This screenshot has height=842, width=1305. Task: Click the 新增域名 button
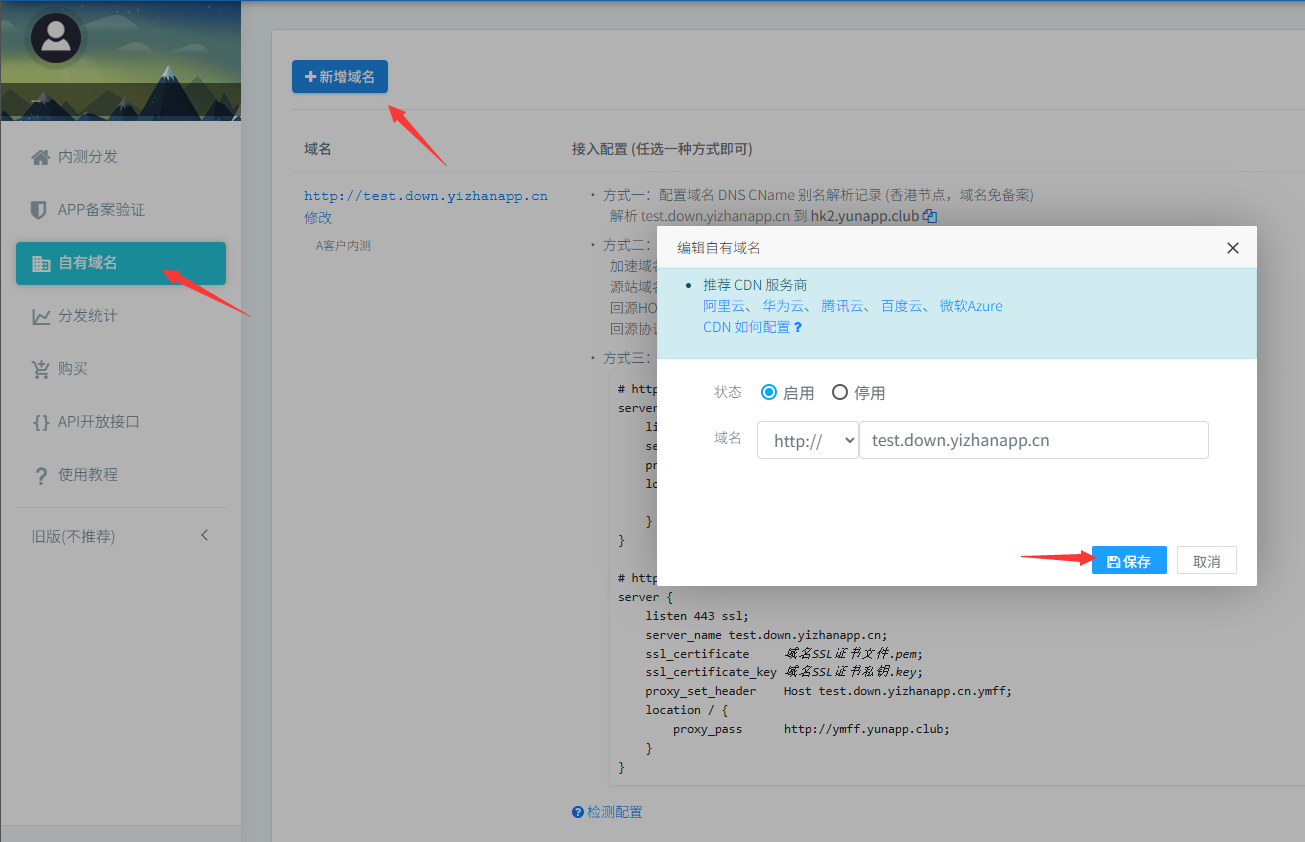coord(339,77)
